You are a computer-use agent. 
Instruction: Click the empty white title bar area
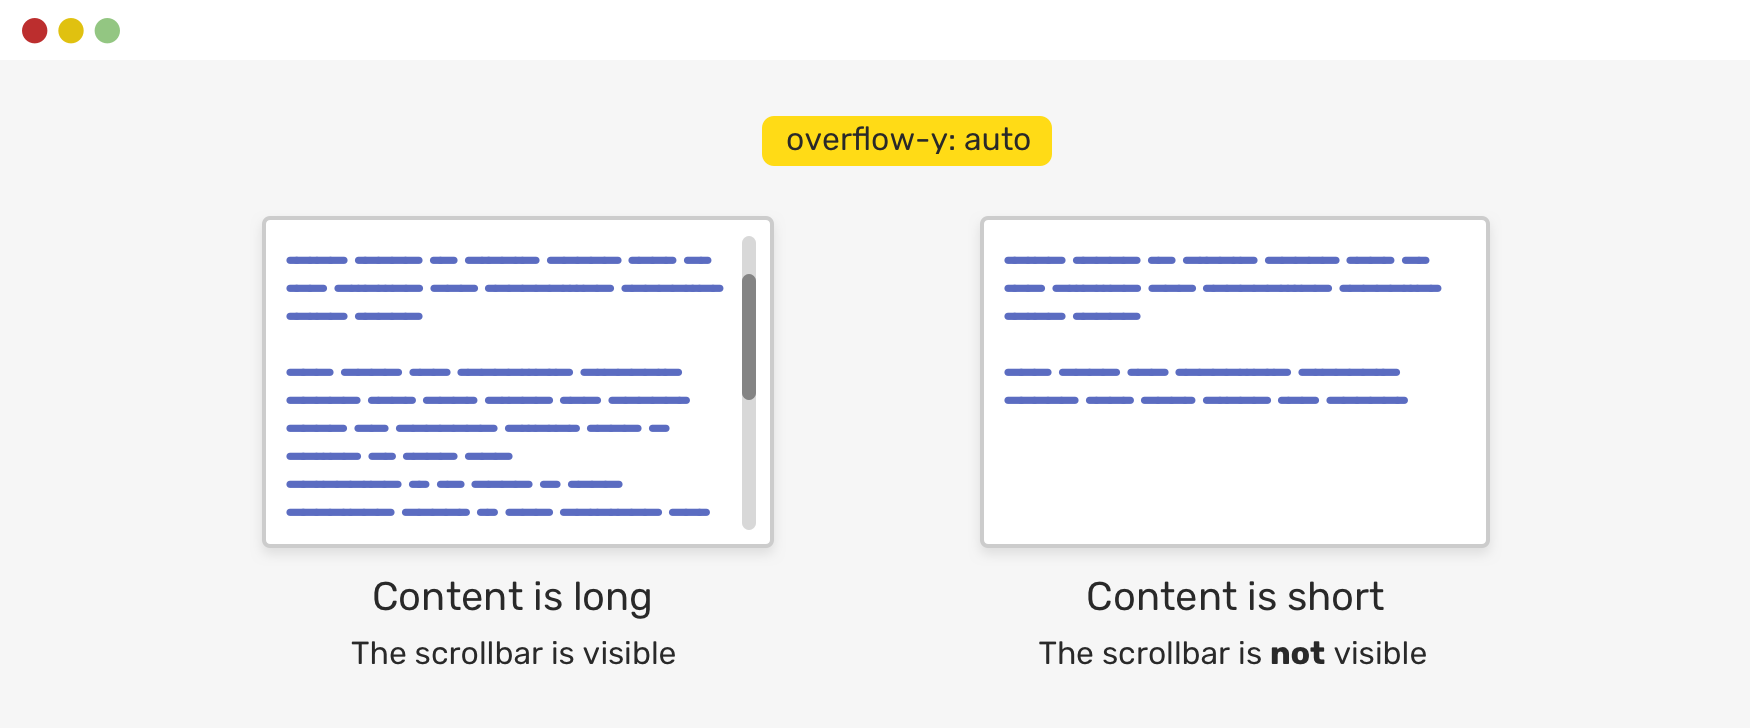[x=900, y=30]
